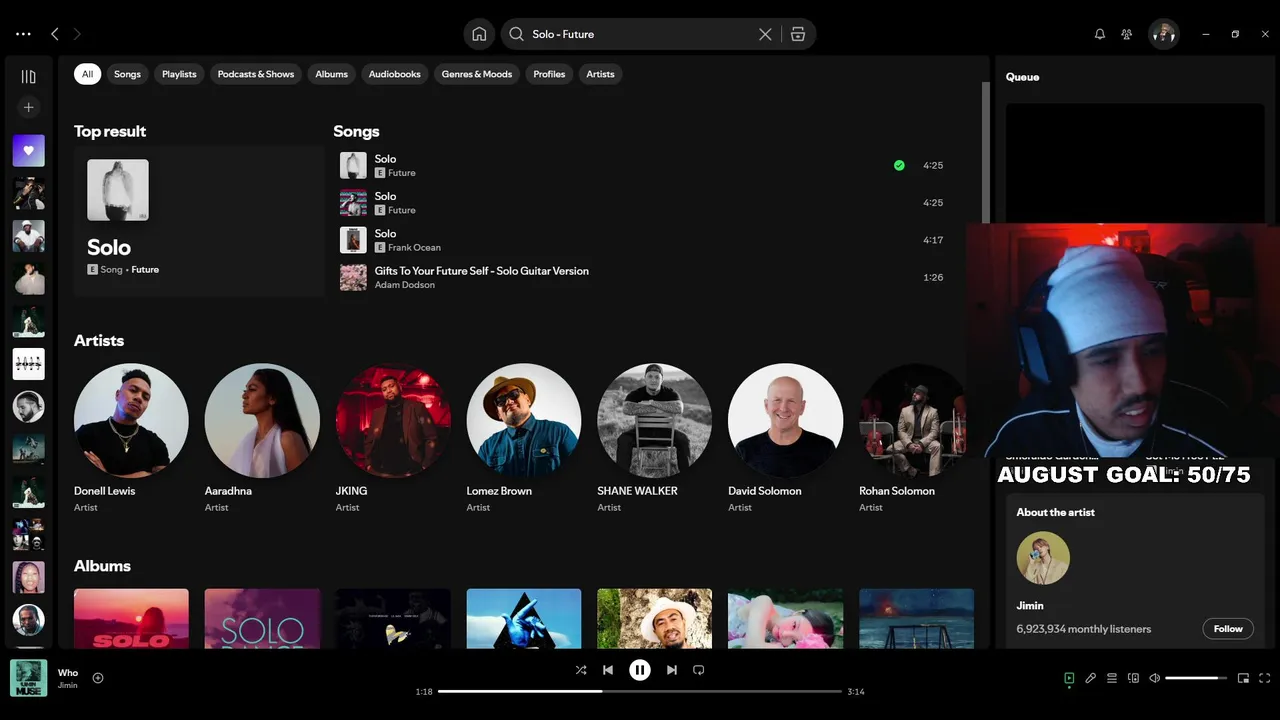1280x720 pixels.
Task: Select Genres & Moods filter
Action: pos(477,74)
